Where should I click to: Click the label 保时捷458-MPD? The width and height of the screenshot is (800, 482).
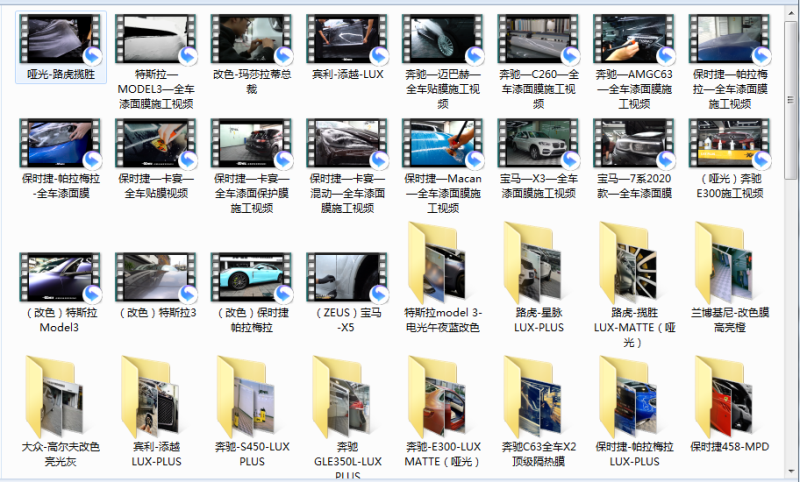click(x=730, y=447)
